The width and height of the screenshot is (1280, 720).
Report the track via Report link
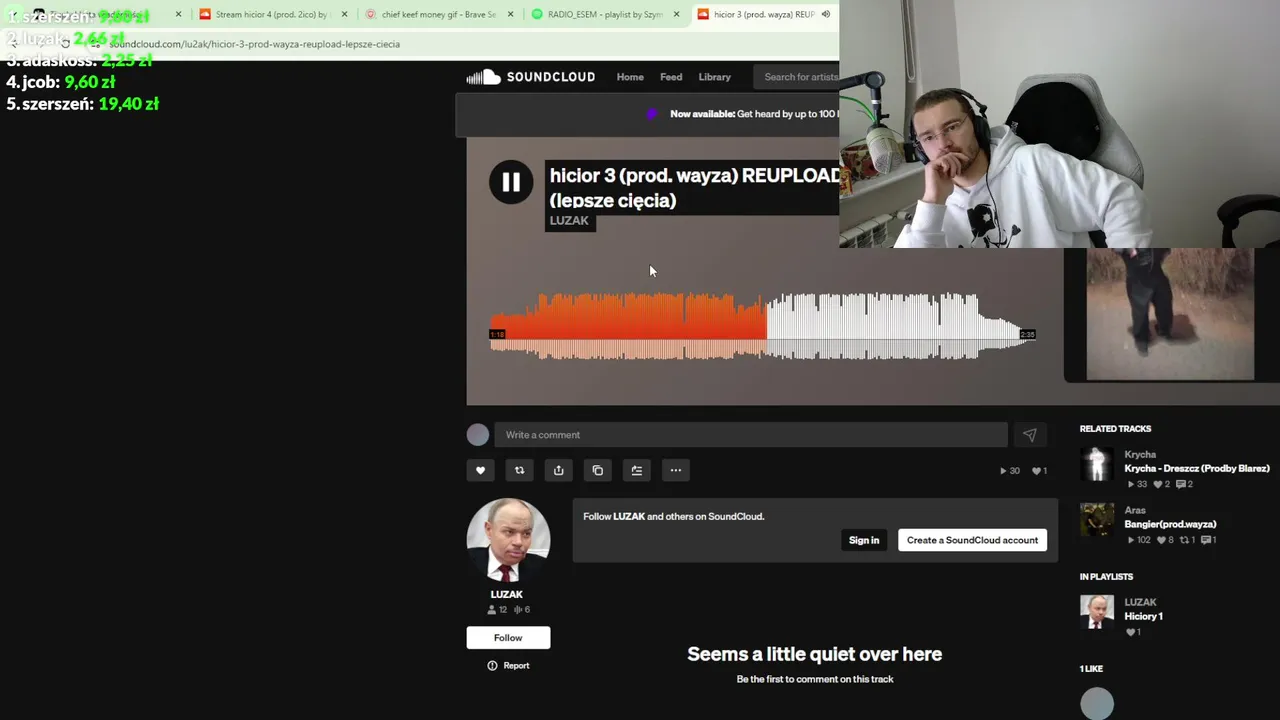508,666
